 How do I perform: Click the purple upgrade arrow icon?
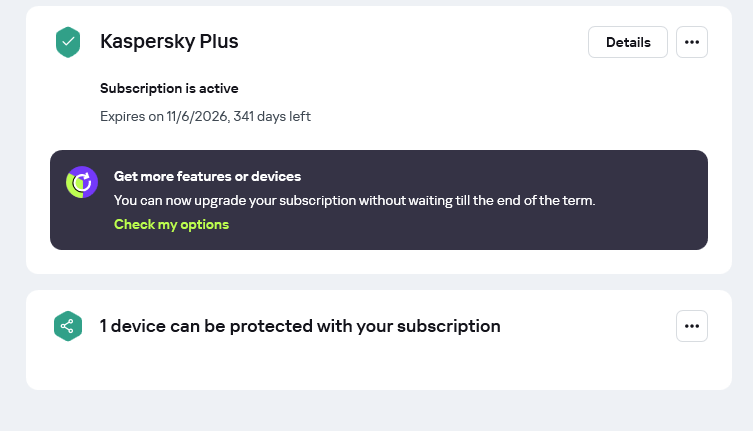[x=82, y=181]
